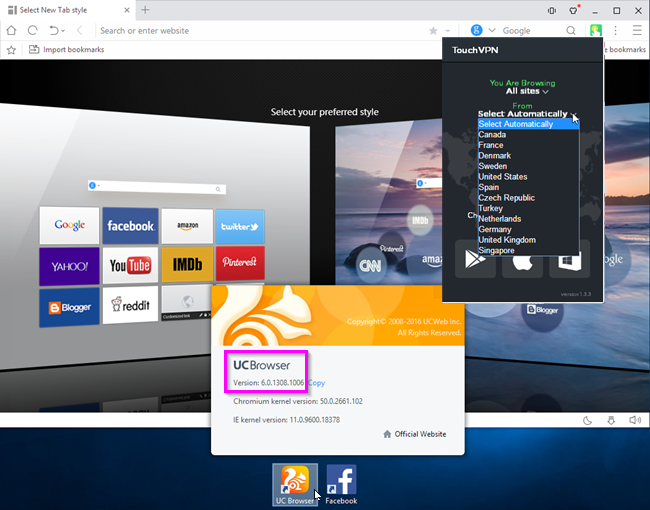This screenshot has width=650, height=510.
Task: Choose Denmark in the country list
Action: 528,155
